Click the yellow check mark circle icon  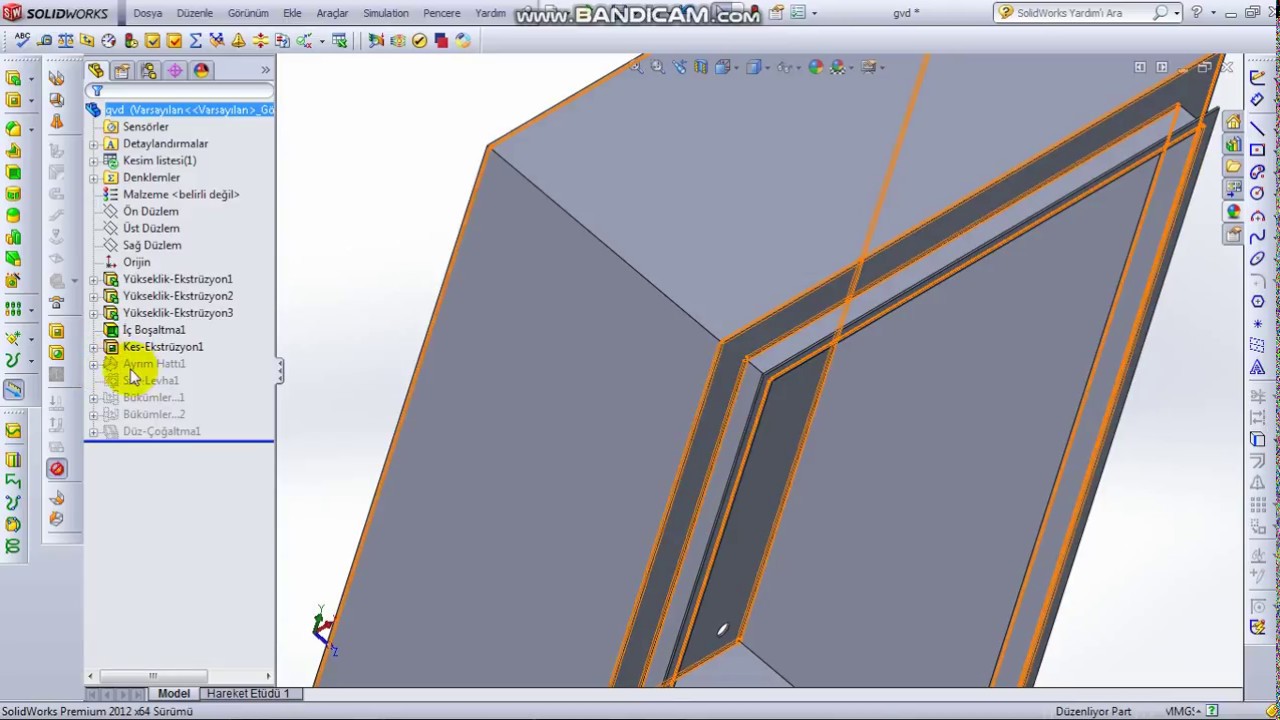pos(419,41)
